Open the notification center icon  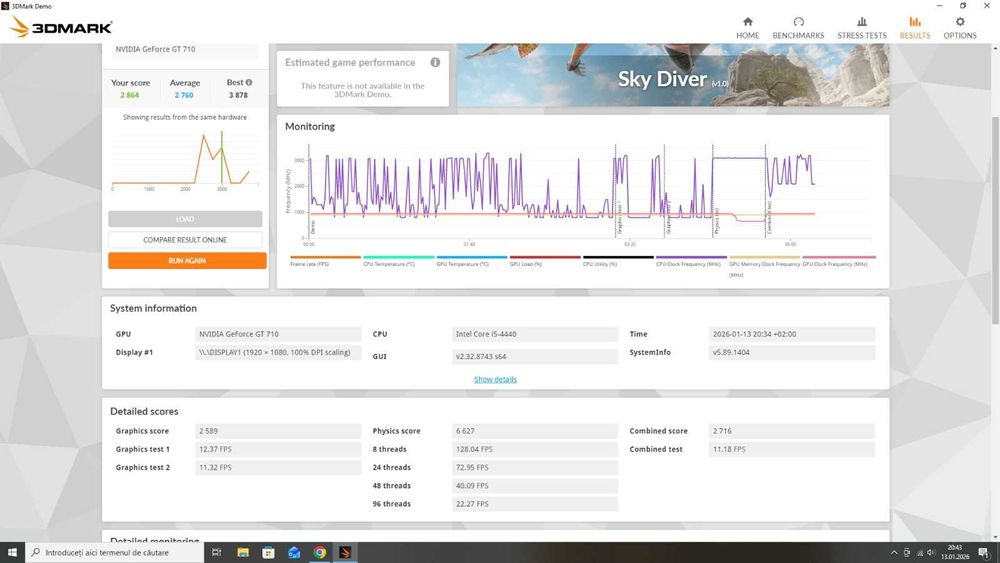985,553
